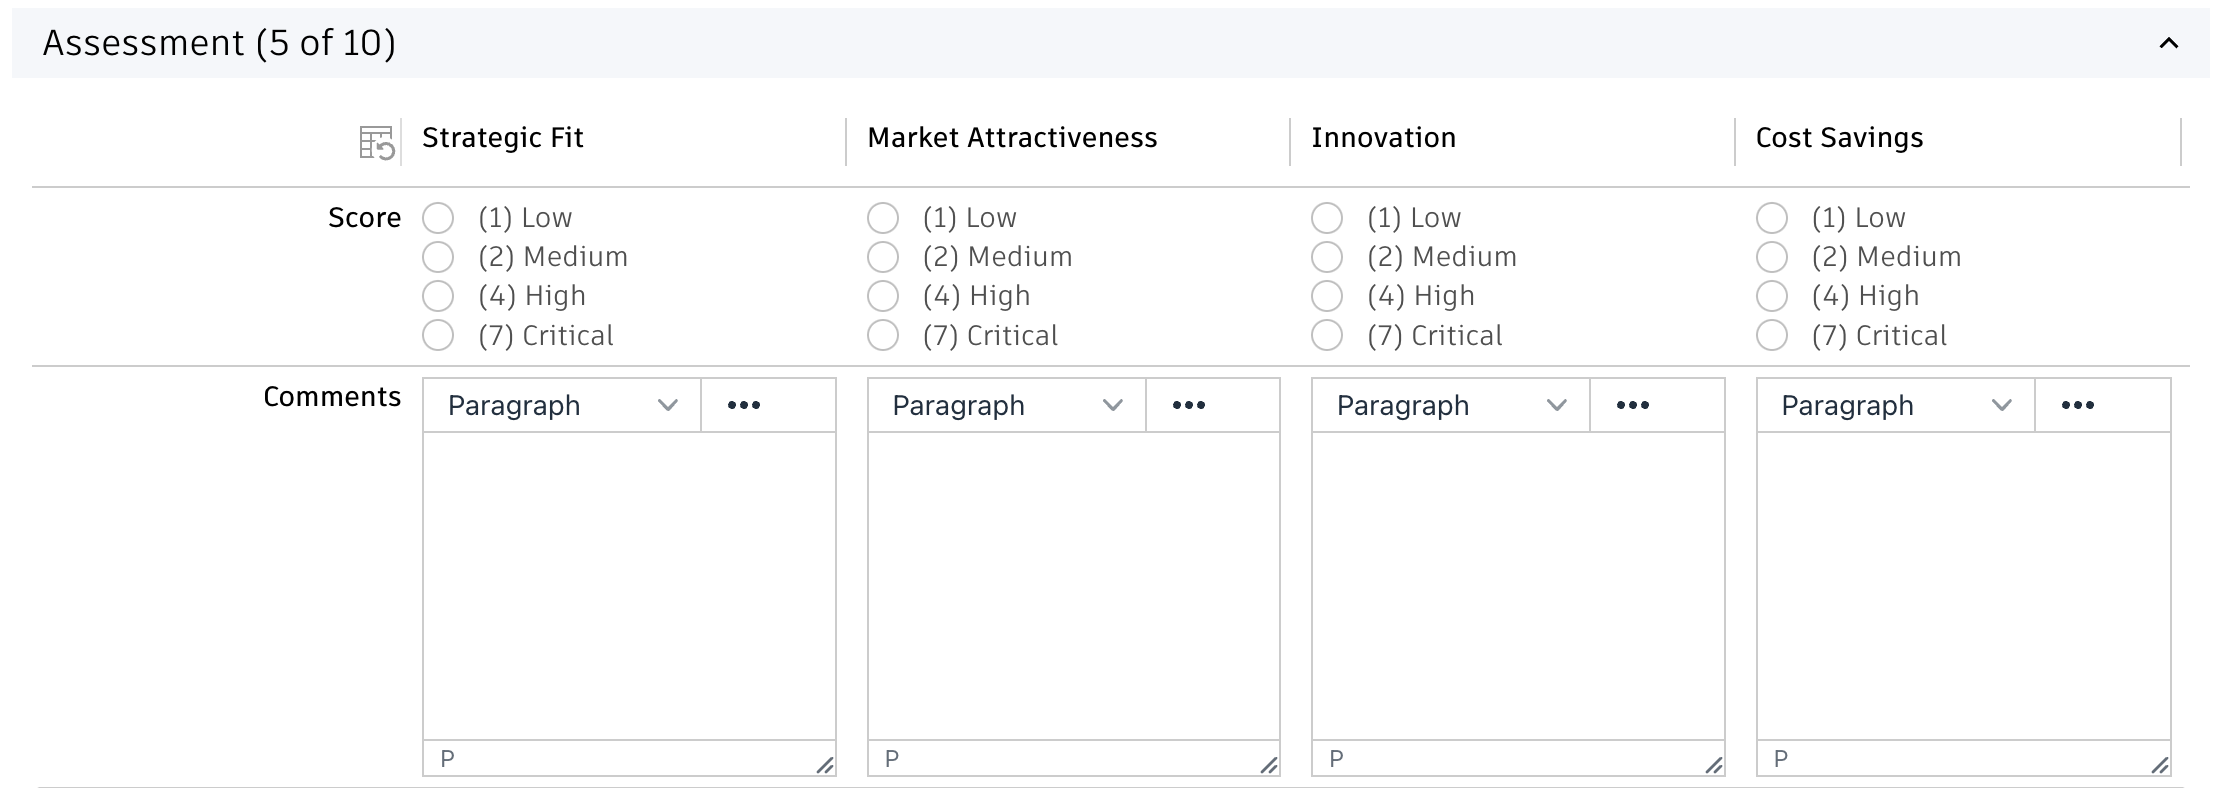2216x788 pixels.
Task: Click into the Market Attractiveness comments text area
Action: 1073,585
